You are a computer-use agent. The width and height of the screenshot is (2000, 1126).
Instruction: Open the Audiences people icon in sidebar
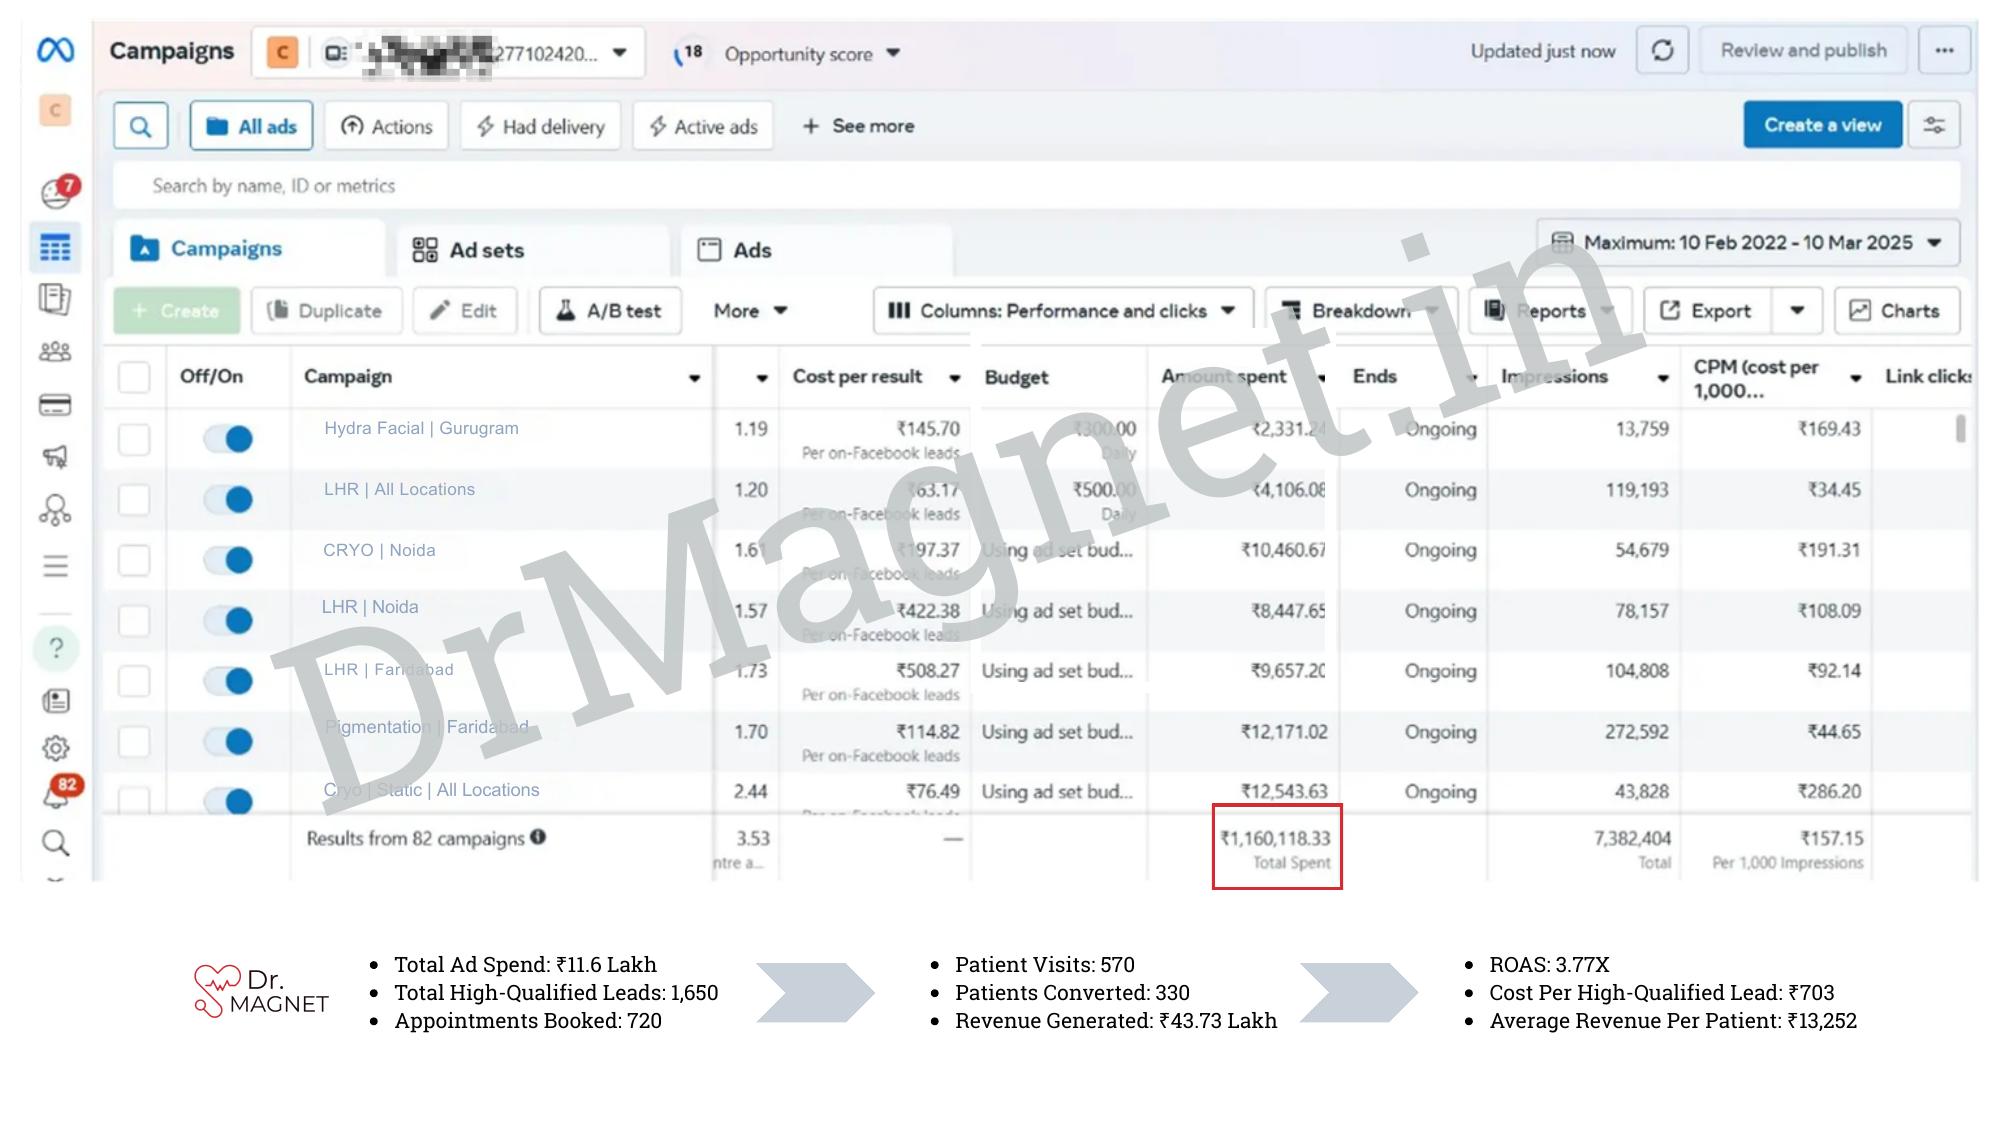[x=55, y=352]
